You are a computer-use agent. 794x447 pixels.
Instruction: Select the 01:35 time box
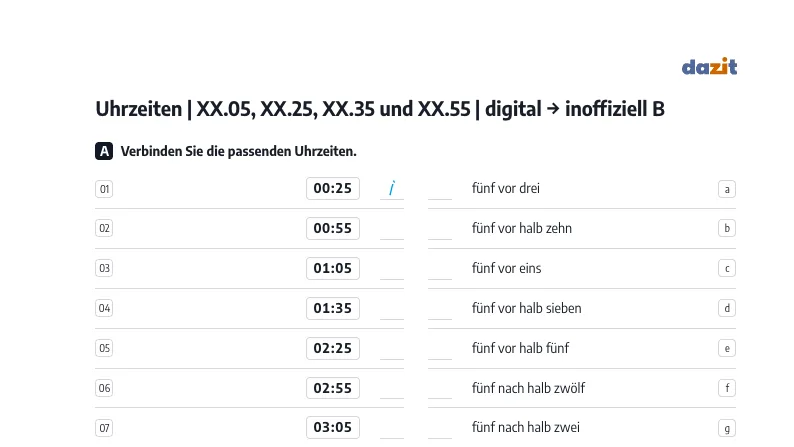coord(333,308)
